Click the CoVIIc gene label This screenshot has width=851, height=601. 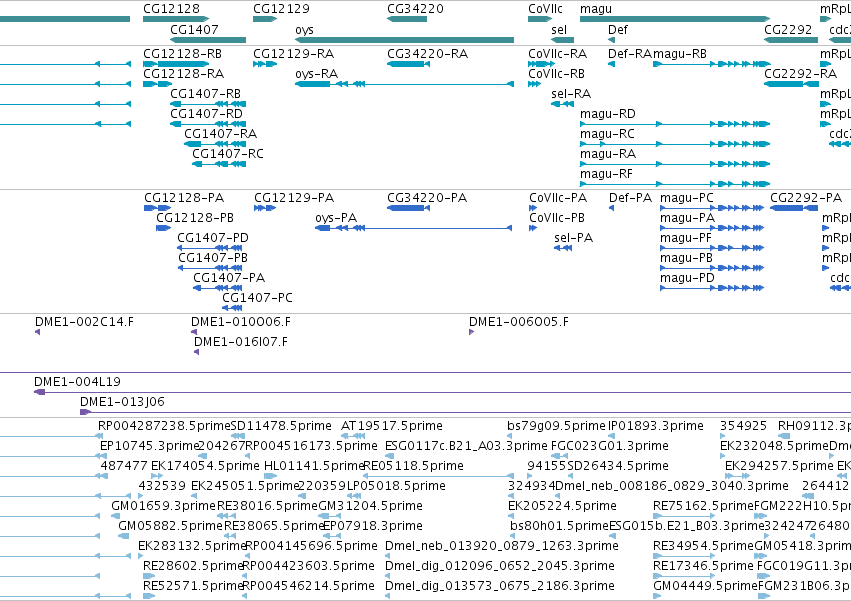(545, 9)
